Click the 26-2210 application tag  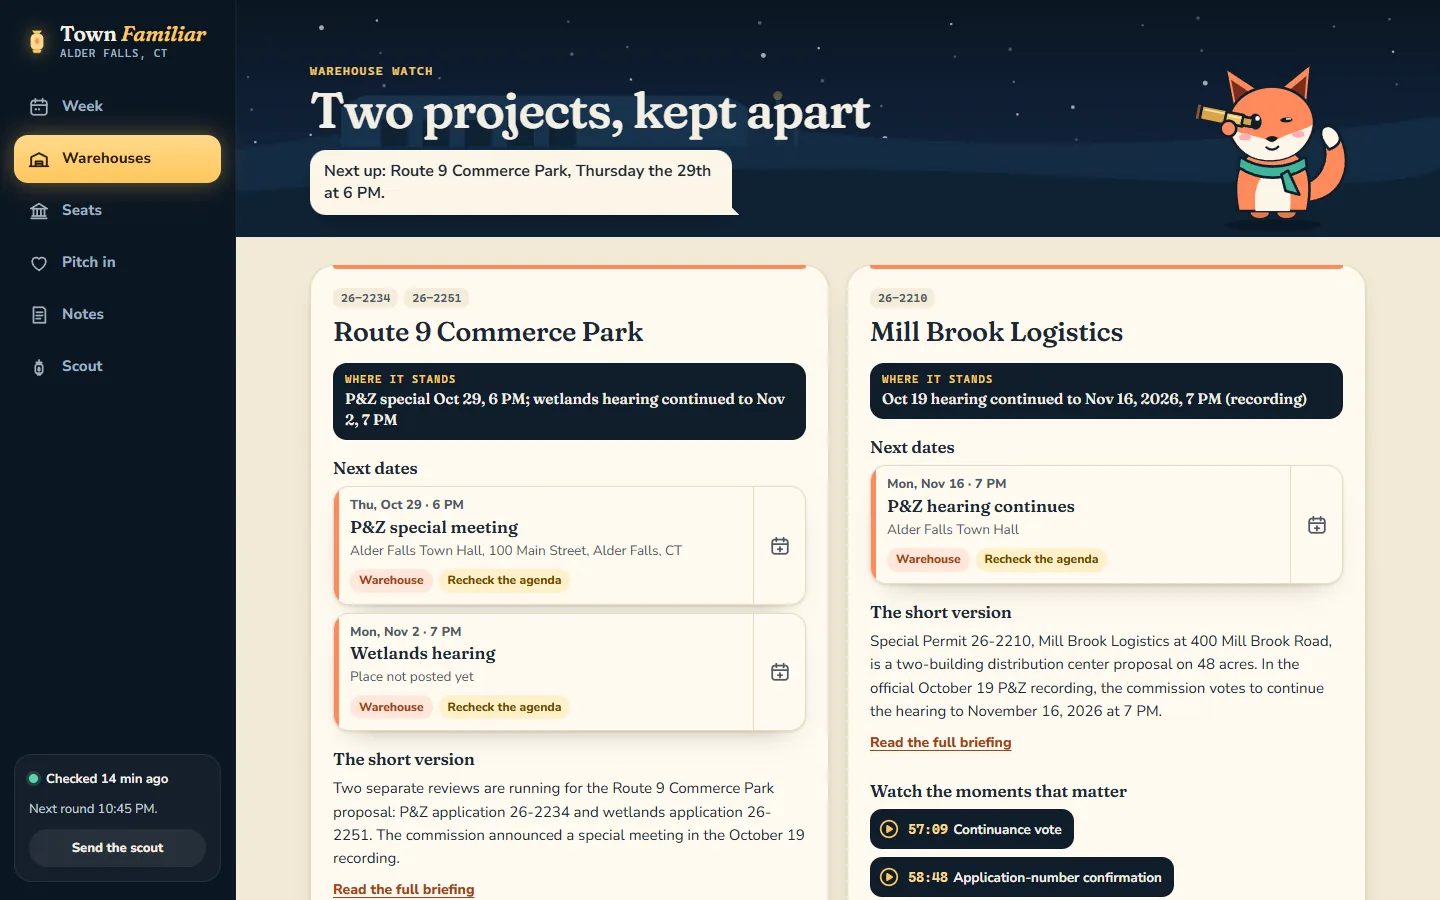tap(902, 298)
